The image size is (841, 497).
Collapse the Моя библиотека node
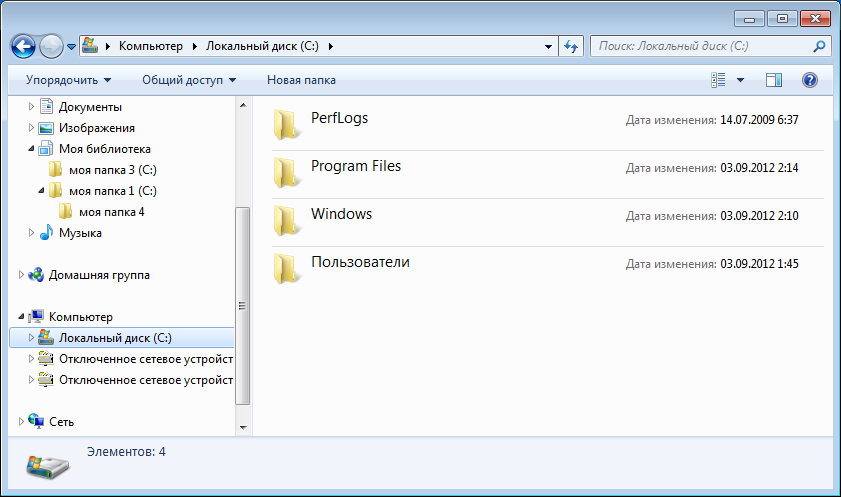point(31,149)
